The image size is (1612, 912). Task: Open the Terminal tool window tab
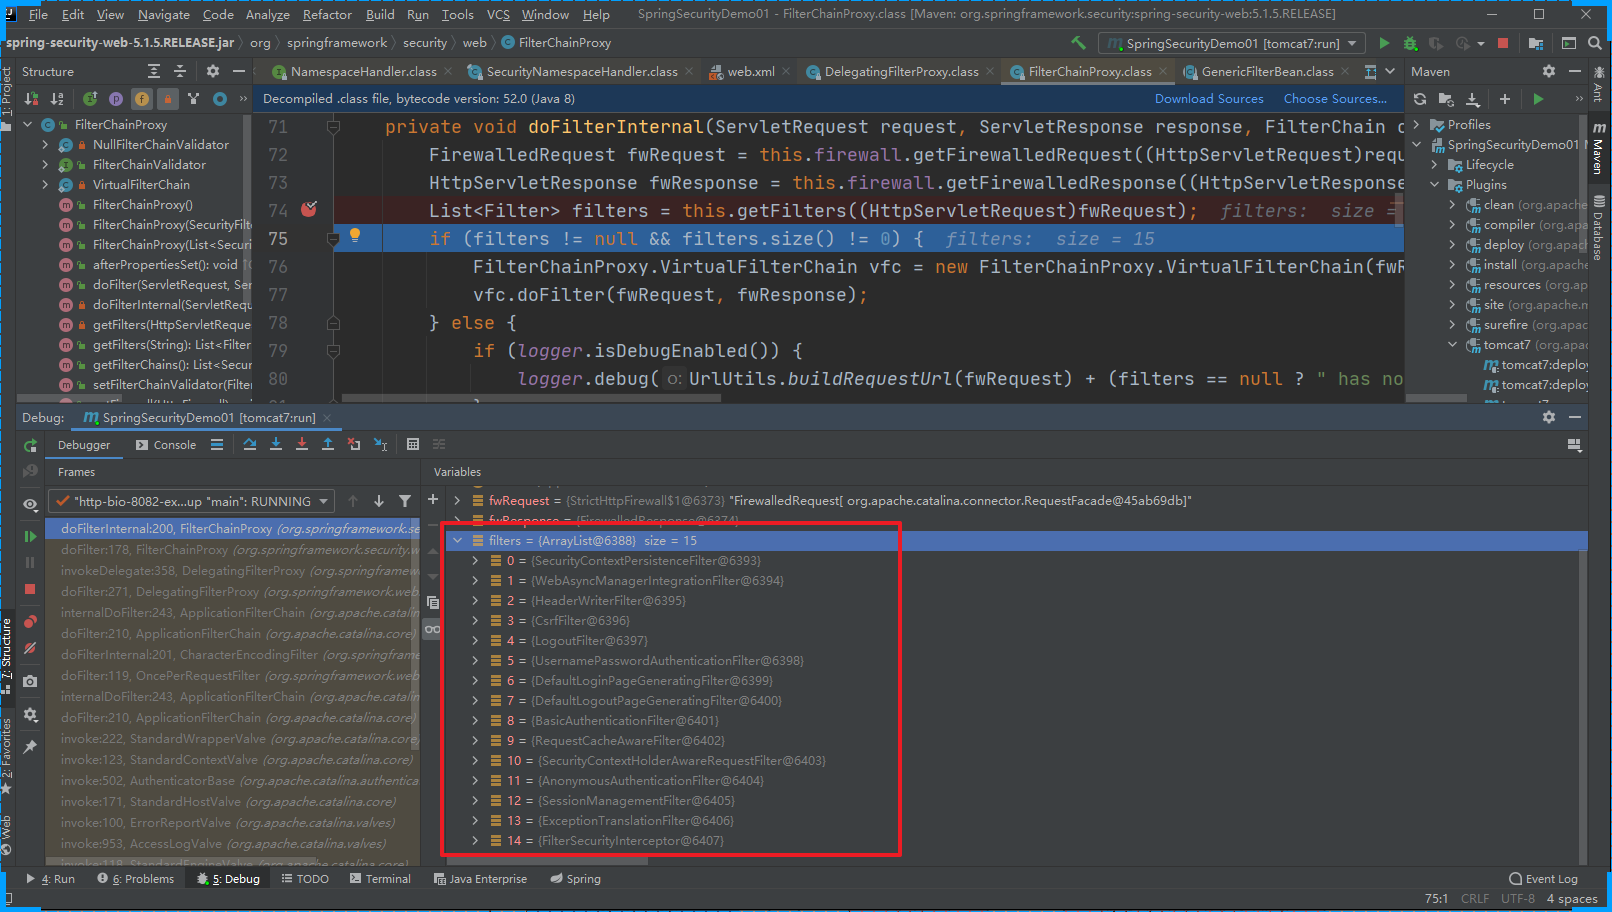tap(380, 879)
